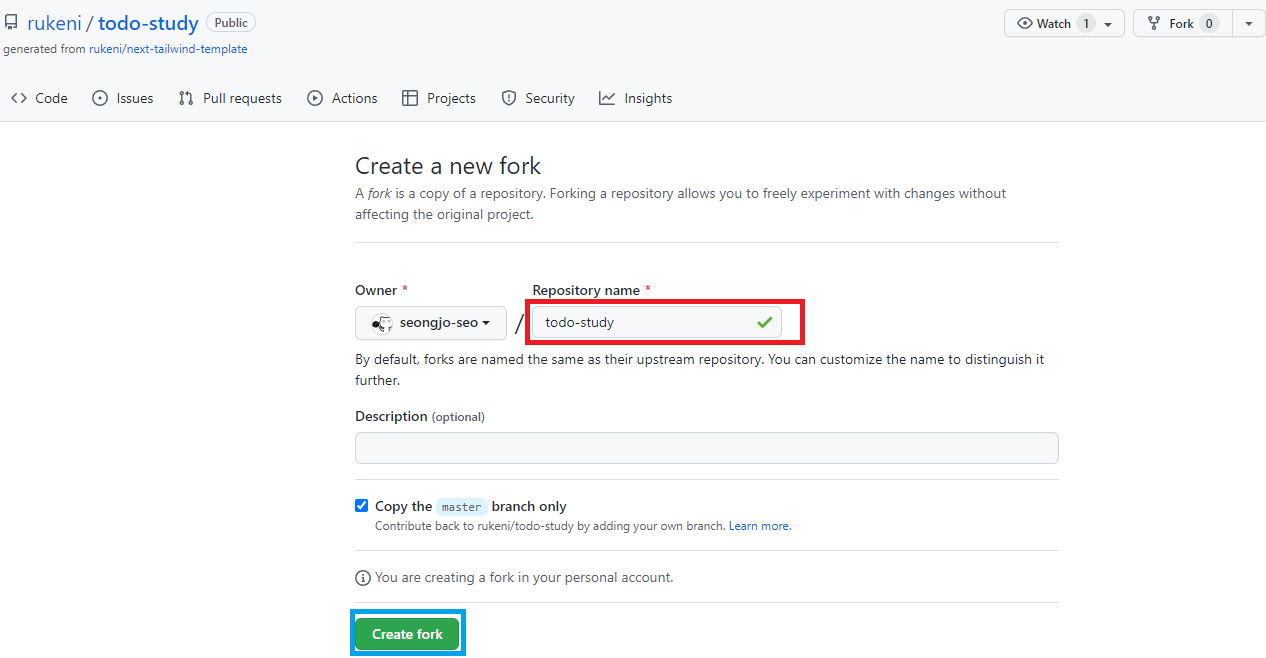Click the Repository name field todo-study

point(657,322)
